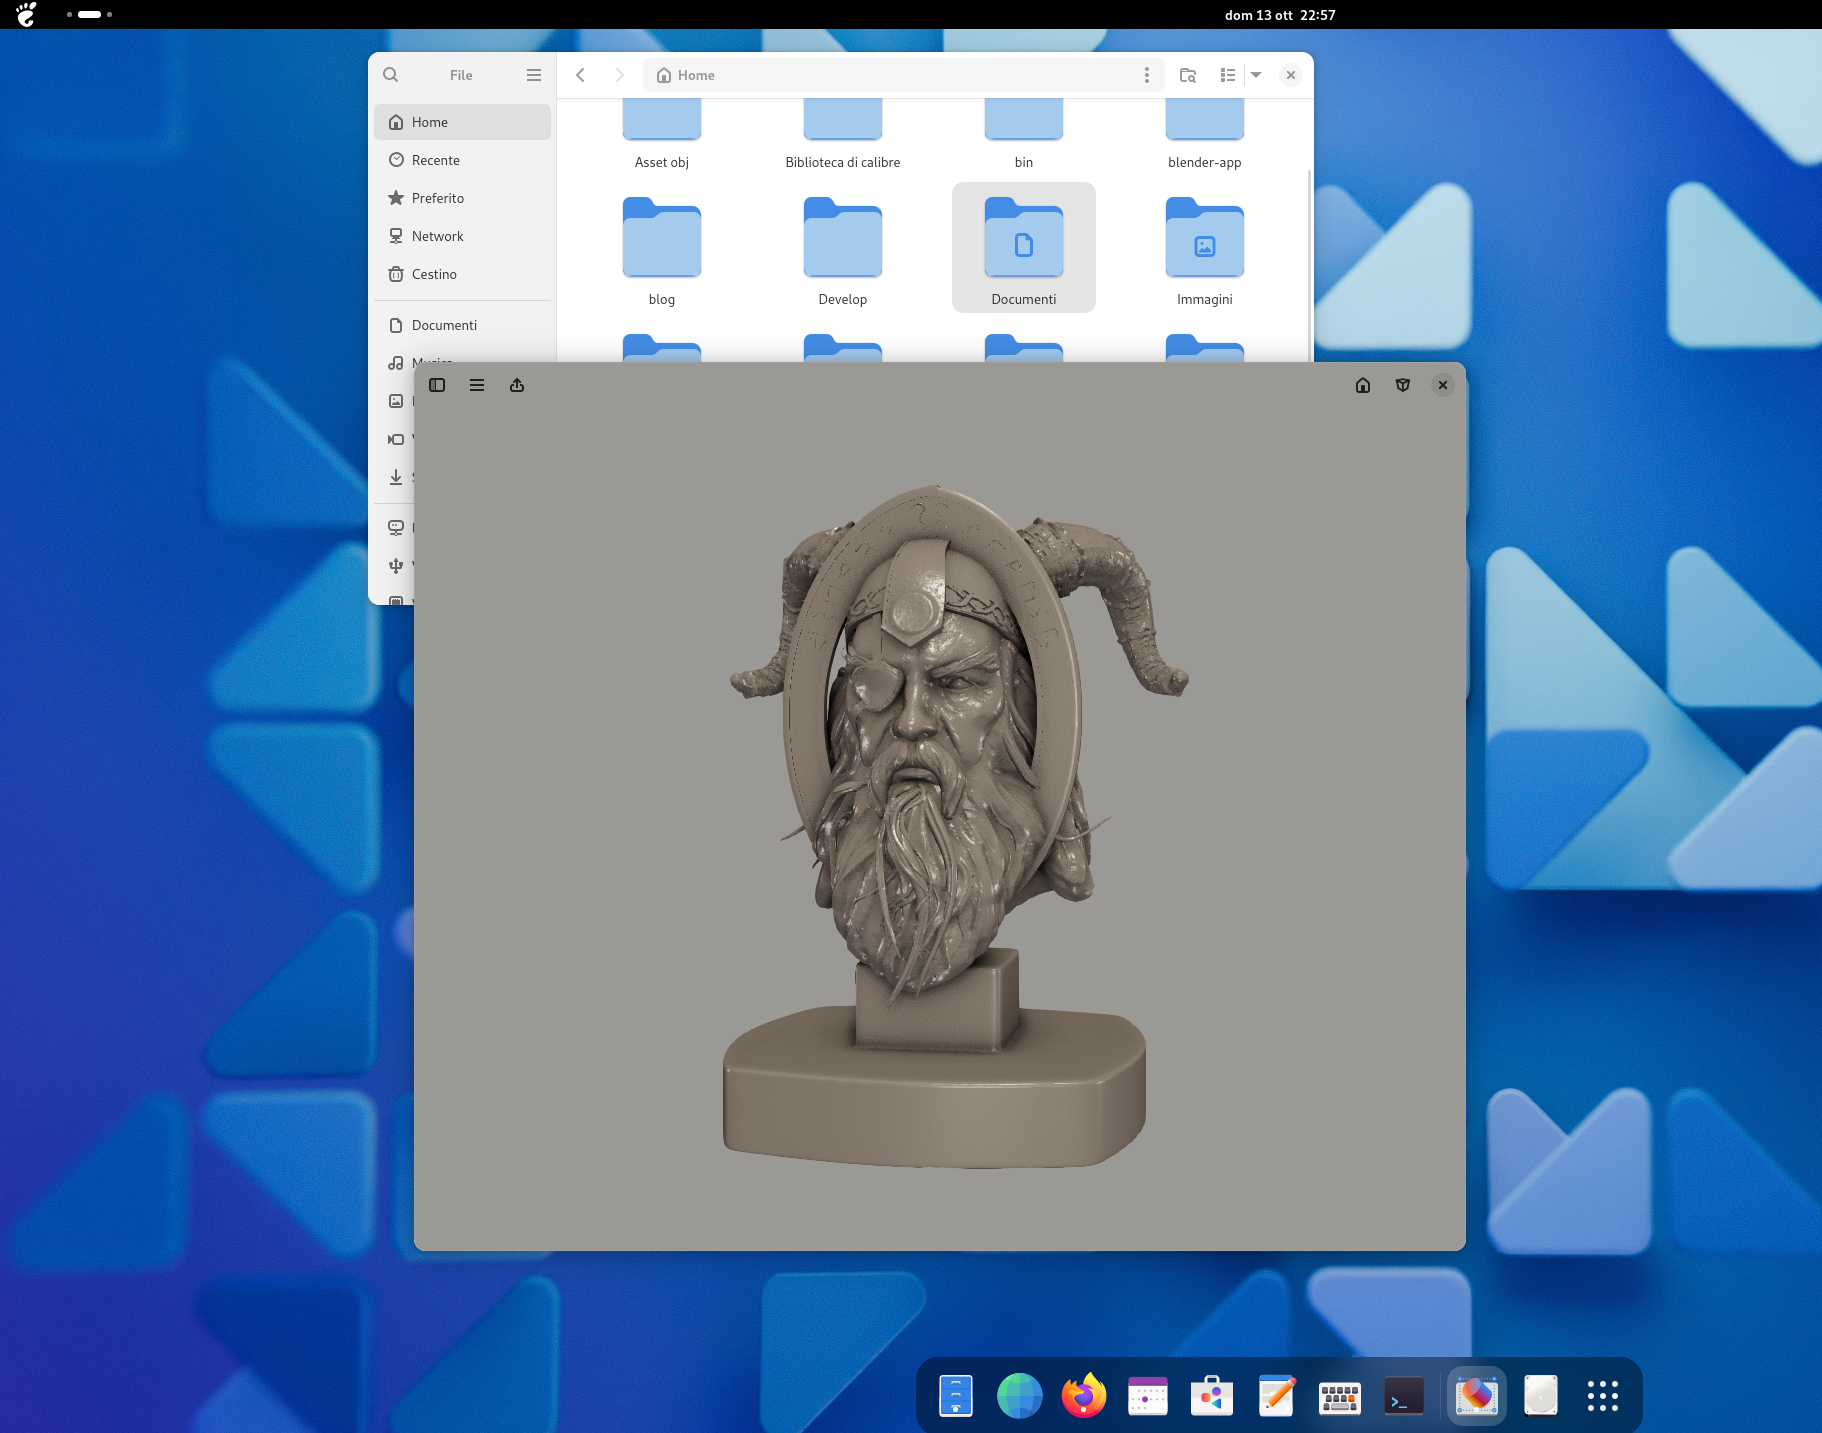Select the blender-app folder
Viewport: 1822px width, 1433px height.
click(1205, 135)
